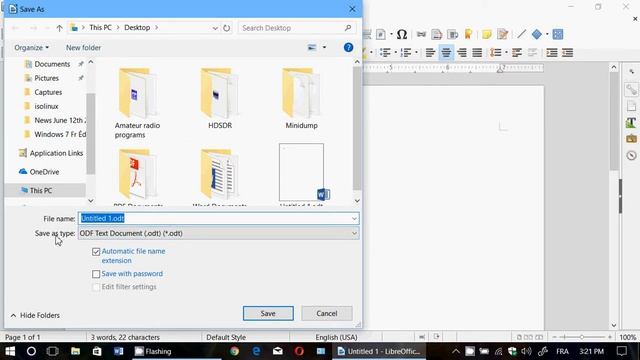Click the file list vertical scrollbar
This screenshot has width=640, height=360.
coord(357,129)
